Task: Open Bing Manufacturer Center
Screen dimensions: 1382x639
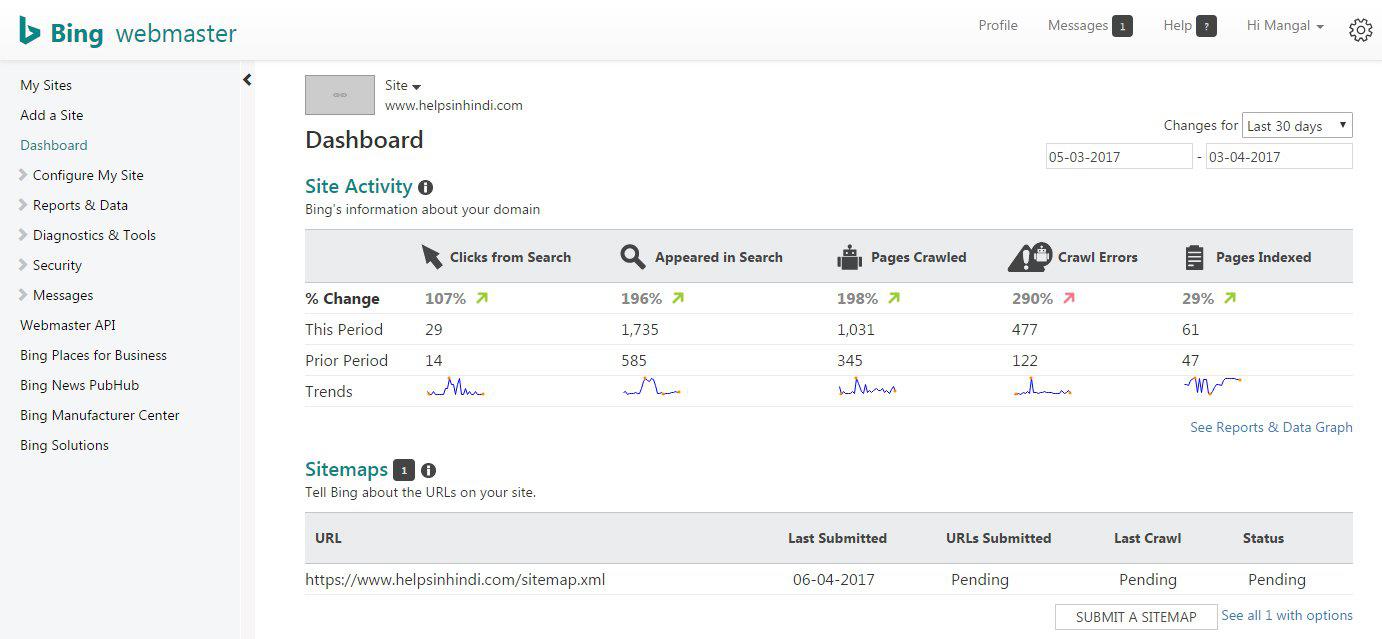Action: click(100, 415)
